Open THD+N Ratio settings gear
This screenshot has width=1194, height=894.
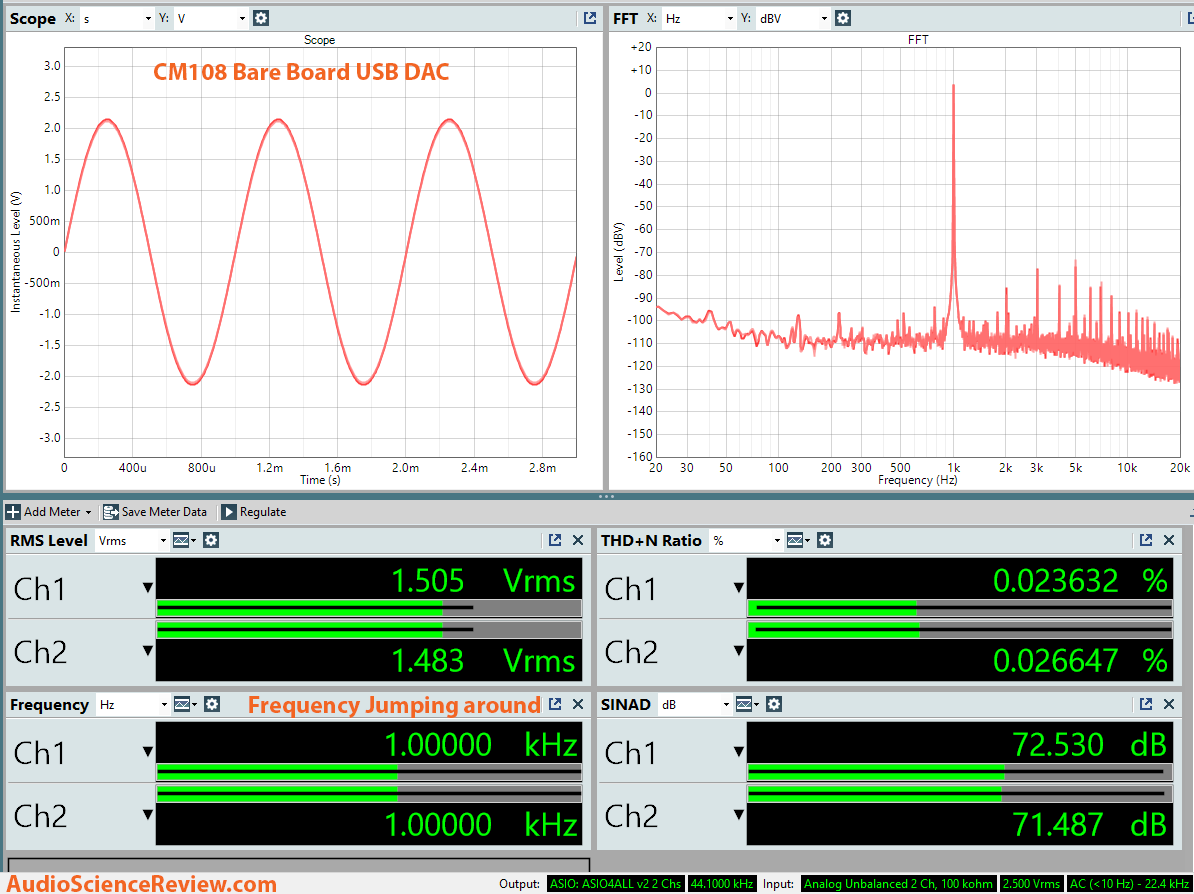click(825, 541)
